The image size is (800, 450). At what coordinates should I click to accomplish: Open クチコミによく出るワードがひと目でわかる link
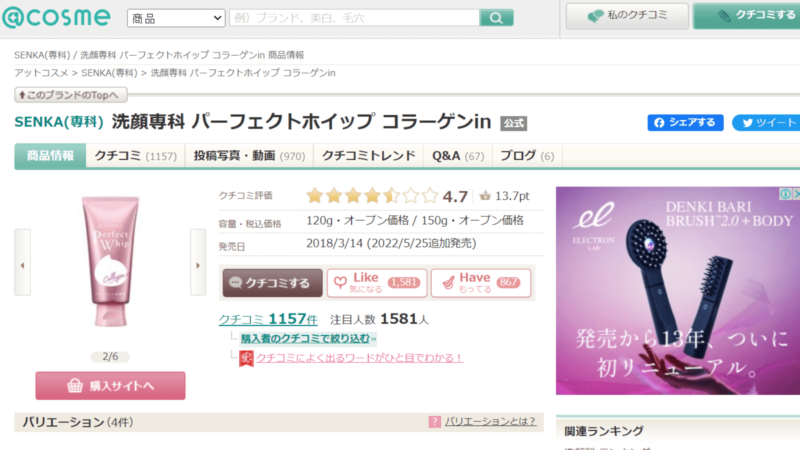tap(359, 358)
